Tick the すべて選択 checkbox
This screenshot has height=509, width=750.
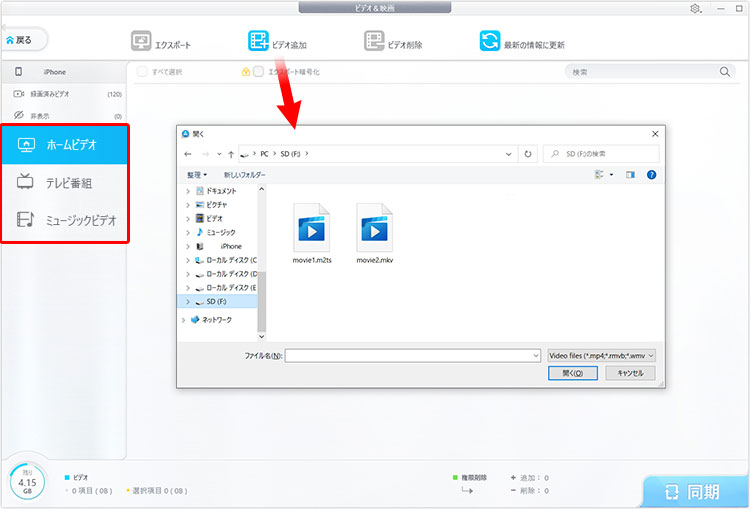click(142, 72)
